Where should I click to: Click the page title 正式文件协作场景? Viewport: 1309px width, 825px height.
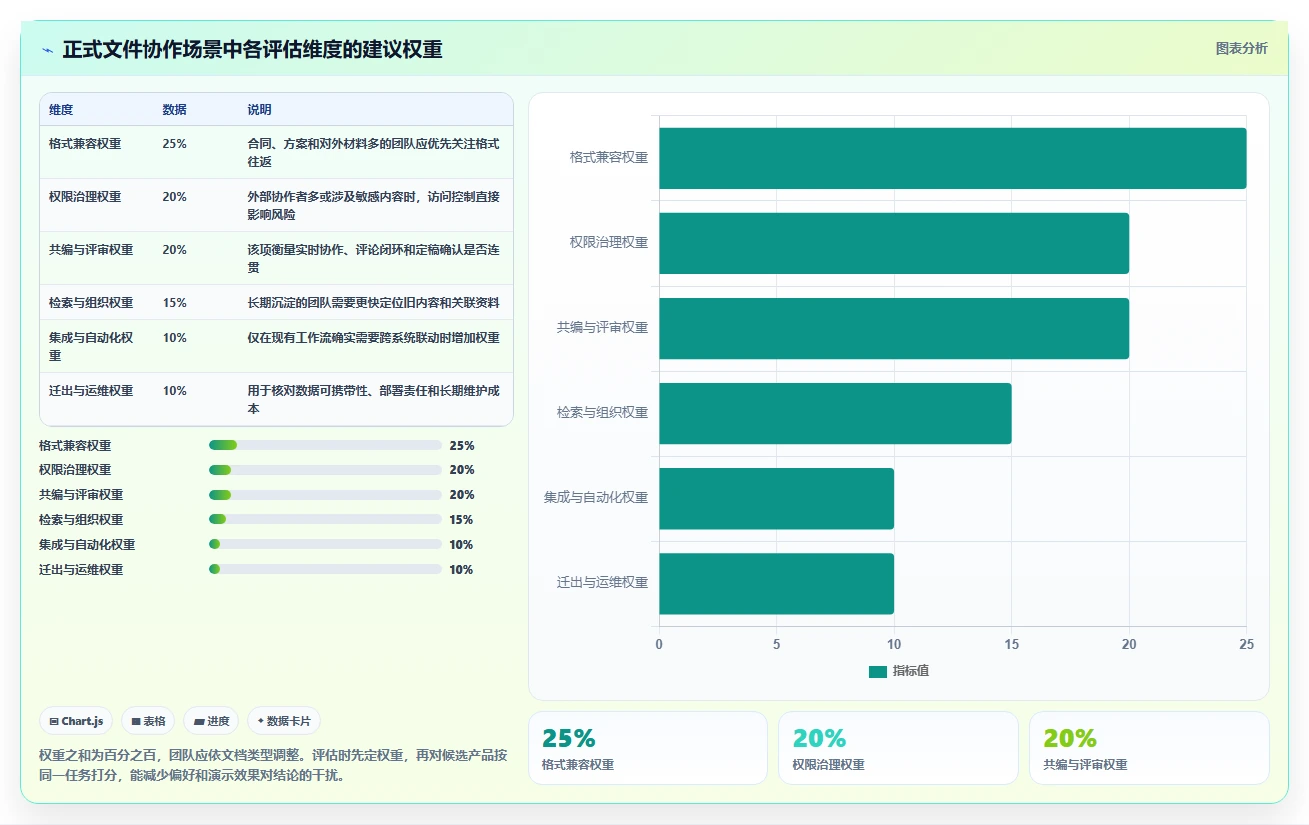click(253, 49)
